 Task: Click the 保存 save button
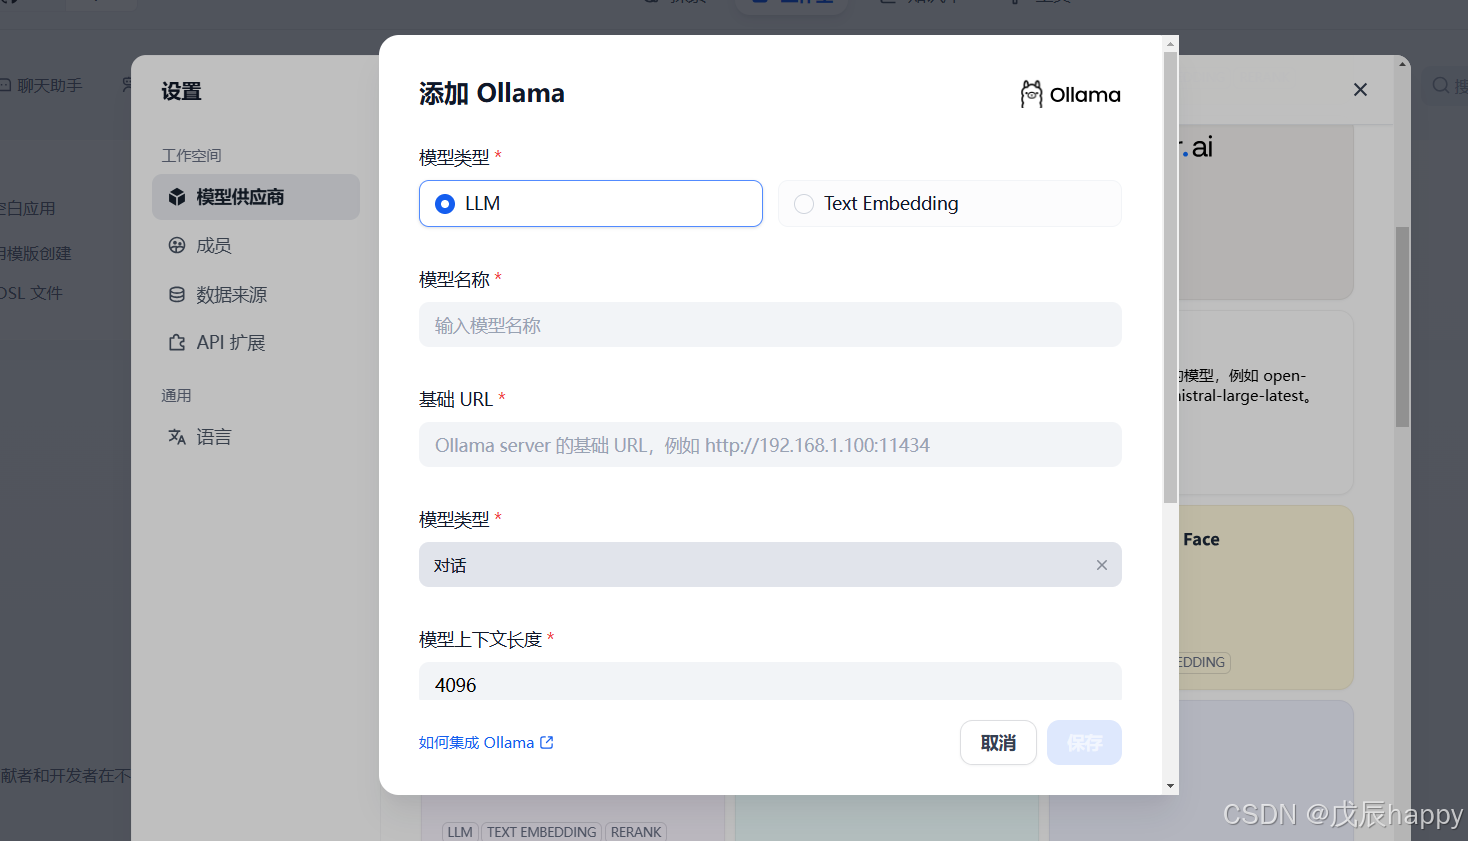[x=1084, y=743]
